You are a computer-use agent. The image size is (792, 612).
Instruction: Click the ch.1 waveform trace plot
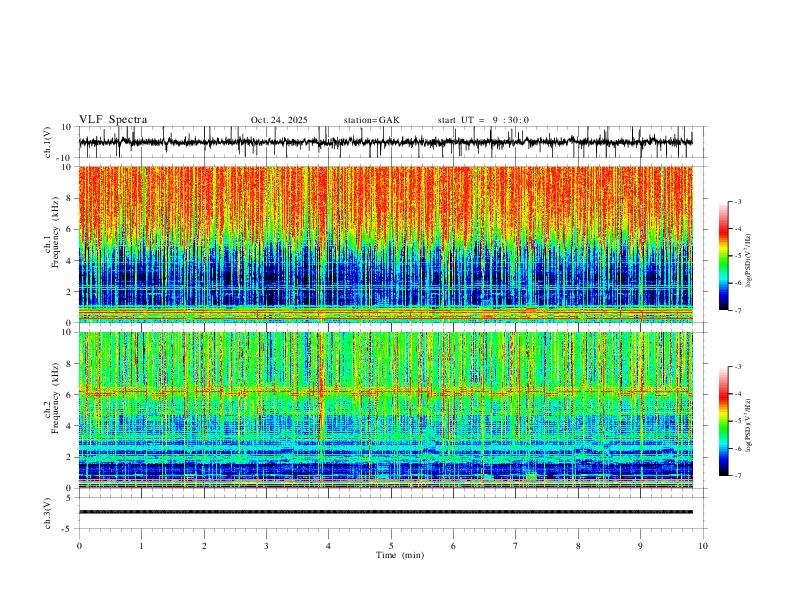click(385, 142)
